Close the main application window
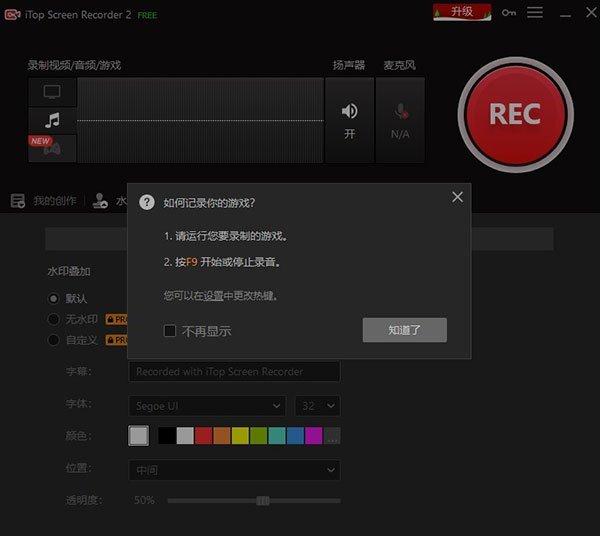The width and height of the screenshot is (600, 536). (x=591, y=13)
